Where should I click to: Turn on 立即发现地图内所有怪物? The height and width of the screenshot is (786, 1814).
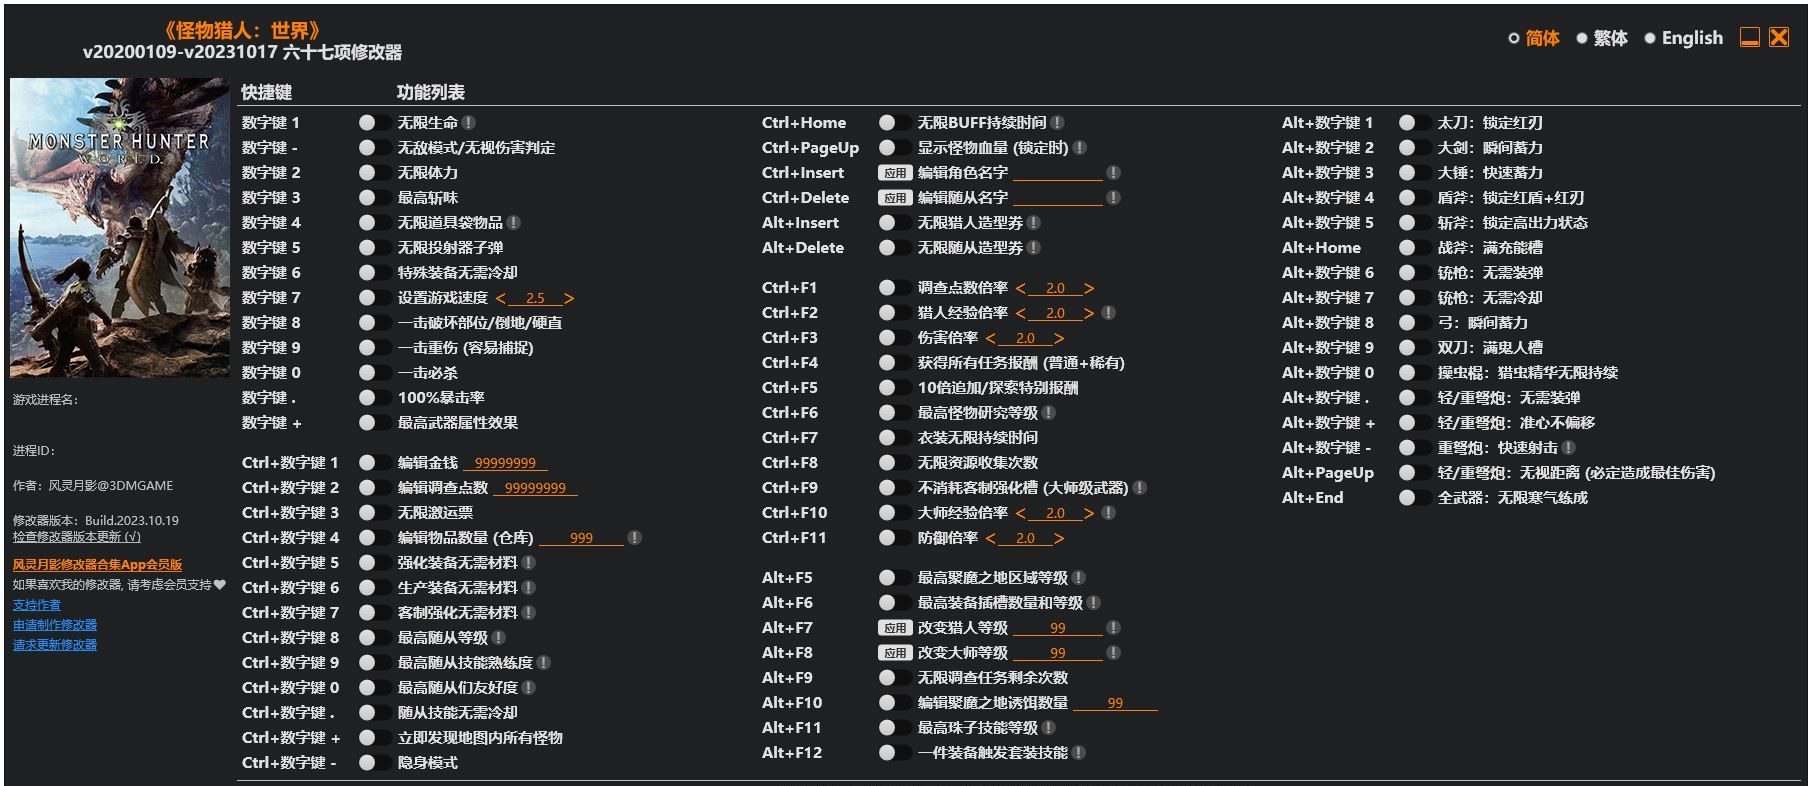point(375,738)
